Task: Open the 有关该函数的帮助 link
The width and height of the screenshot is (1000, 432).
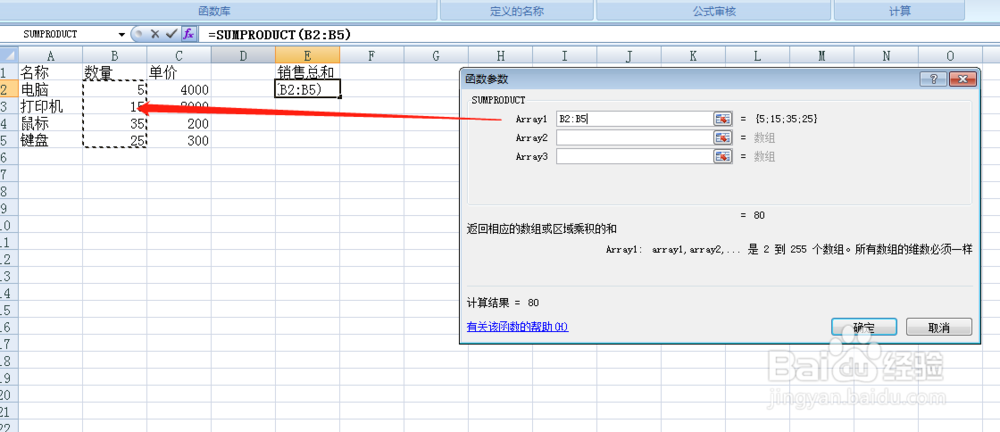Action: point(517,327)
